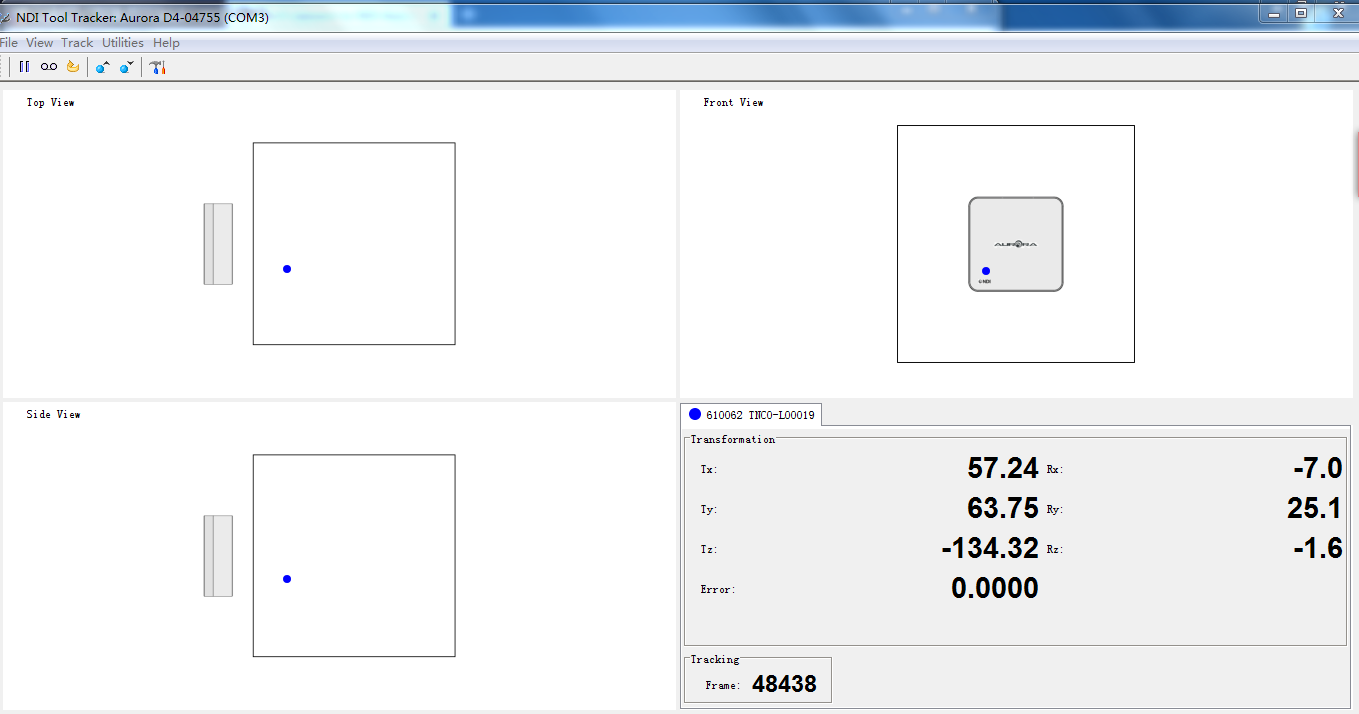Open the File menu

[x=9, y=42]
